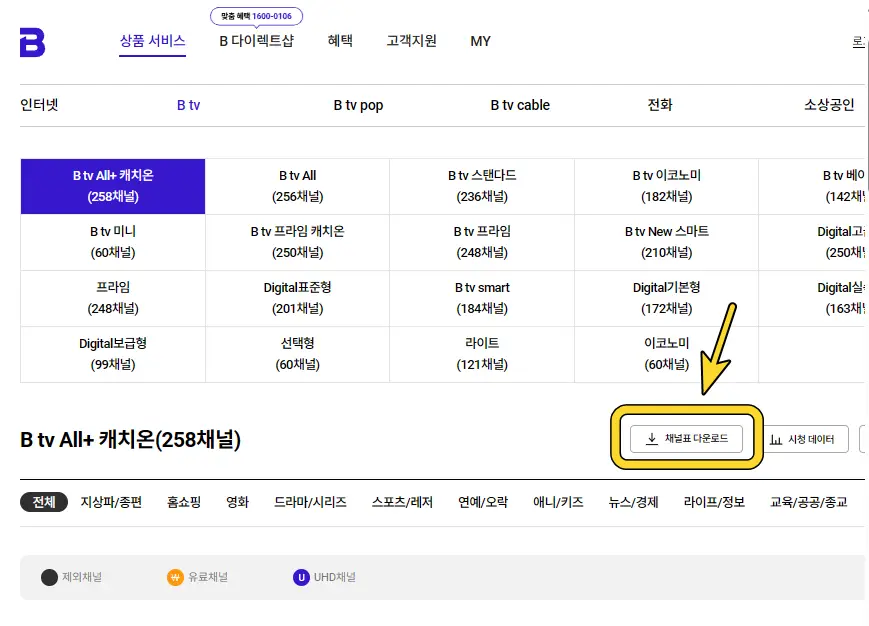
Task: Select 이코노미 (60채널) plan in bottom row
Action: [667, 354]
